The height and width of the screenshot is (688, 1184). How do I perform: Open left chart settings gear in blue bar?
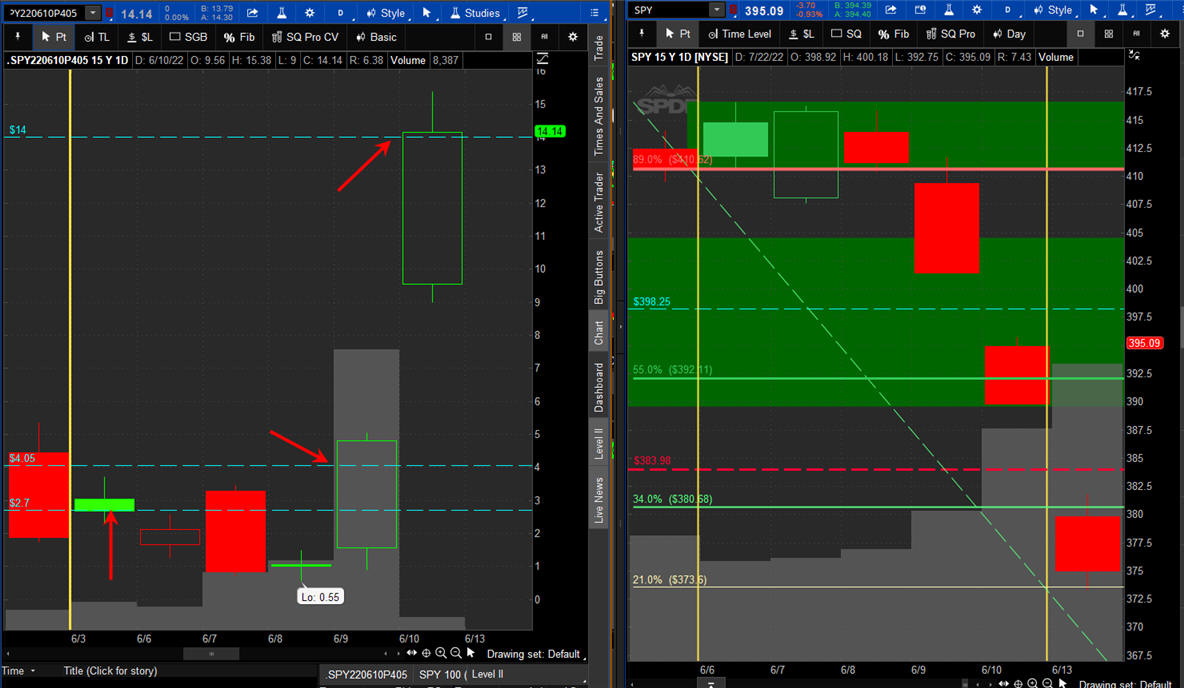point(310,13)
